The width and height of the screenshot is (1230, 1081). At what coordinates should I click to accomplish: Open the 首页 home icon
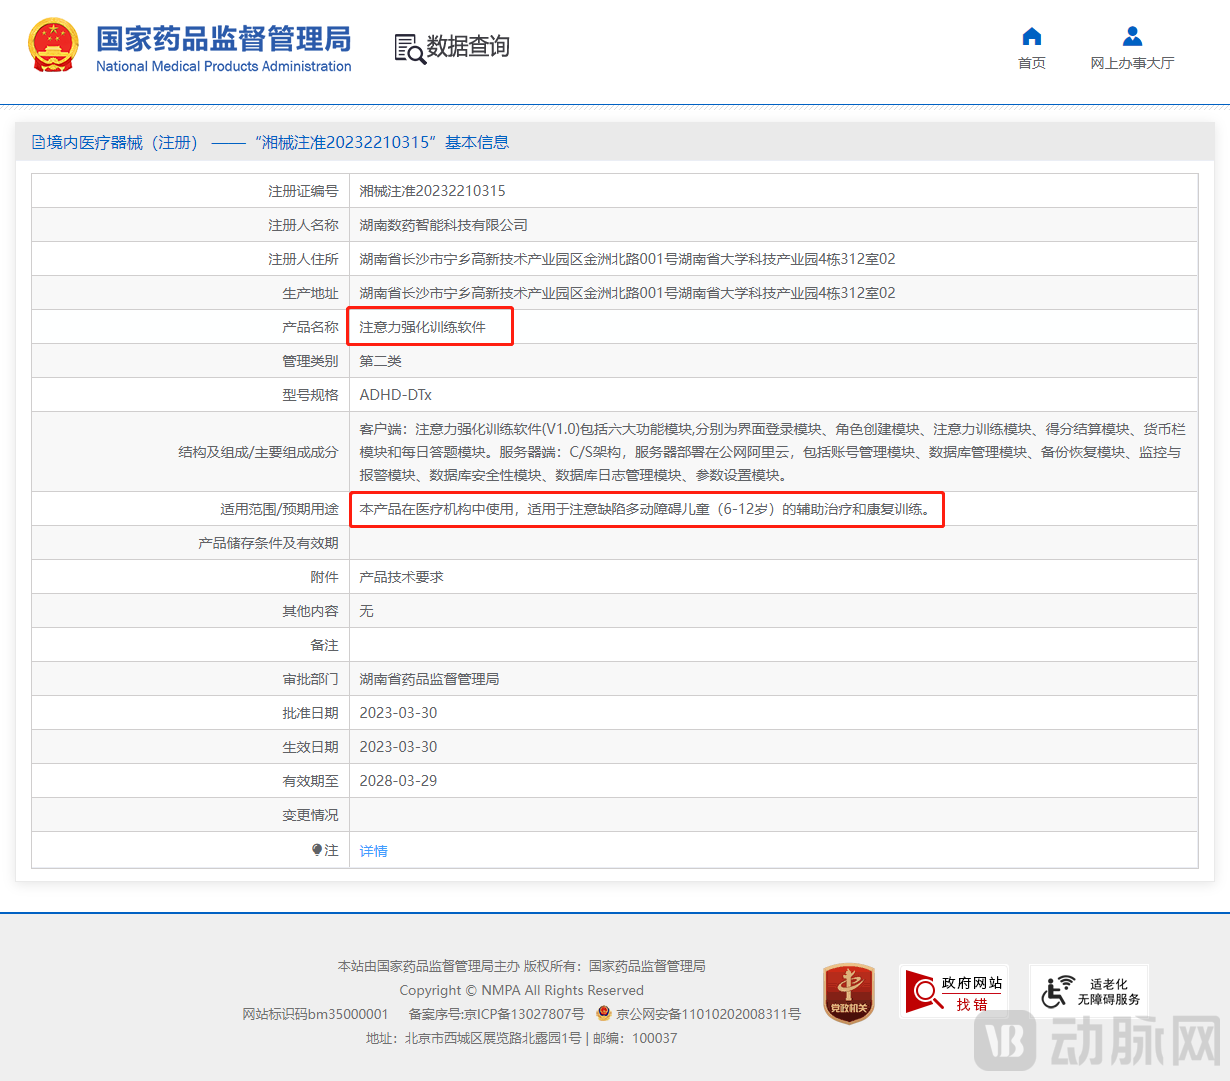point(1032,37)
